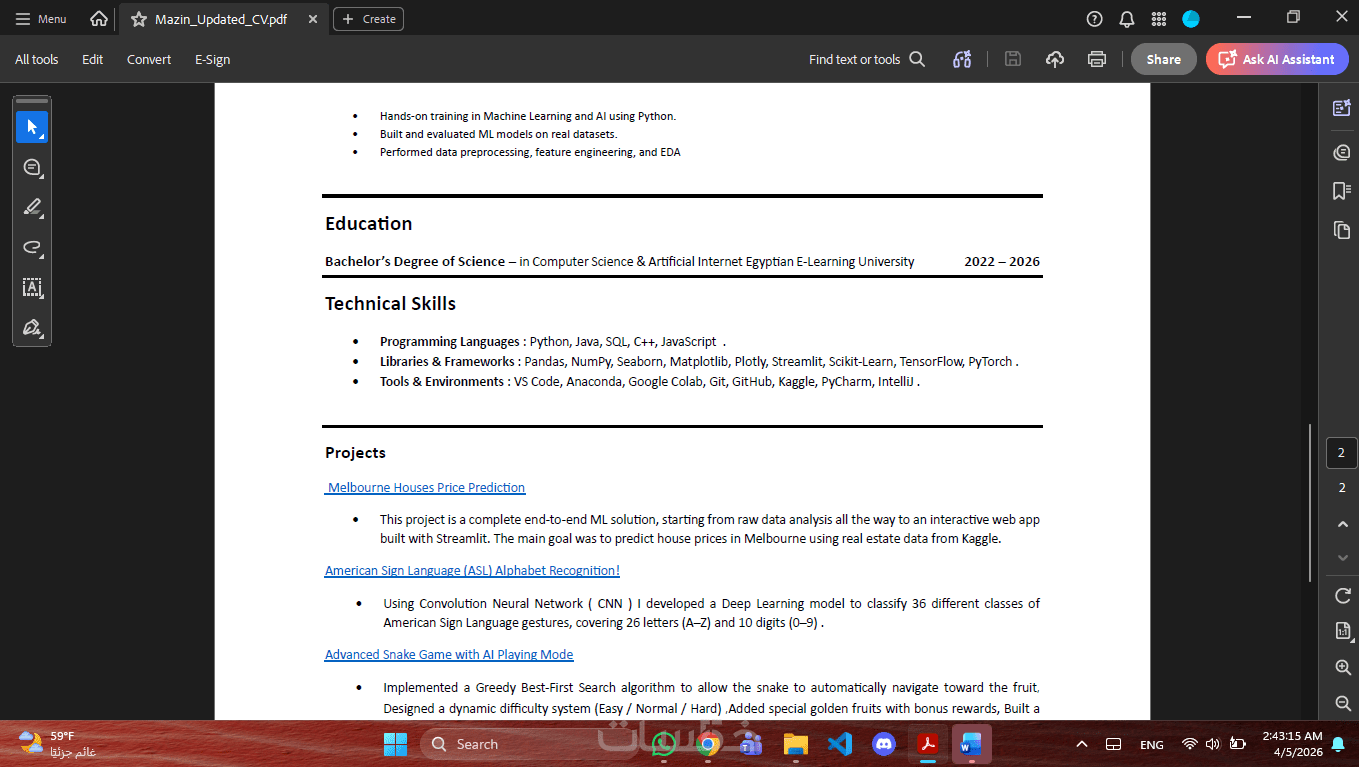Open WhatsApp from the taskbar
The image size is (1359, 767).
(x=663, y=744)
